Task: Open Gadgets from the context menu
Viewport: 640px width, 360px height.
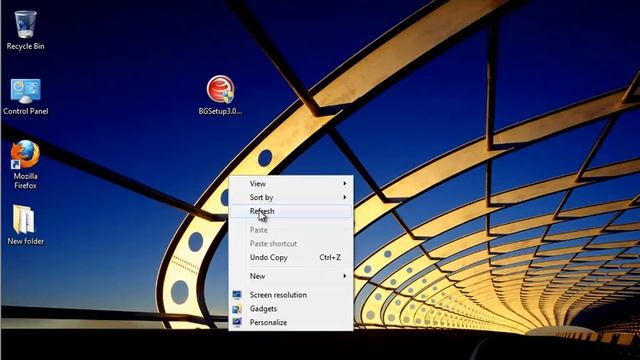Action: point(291,309)
